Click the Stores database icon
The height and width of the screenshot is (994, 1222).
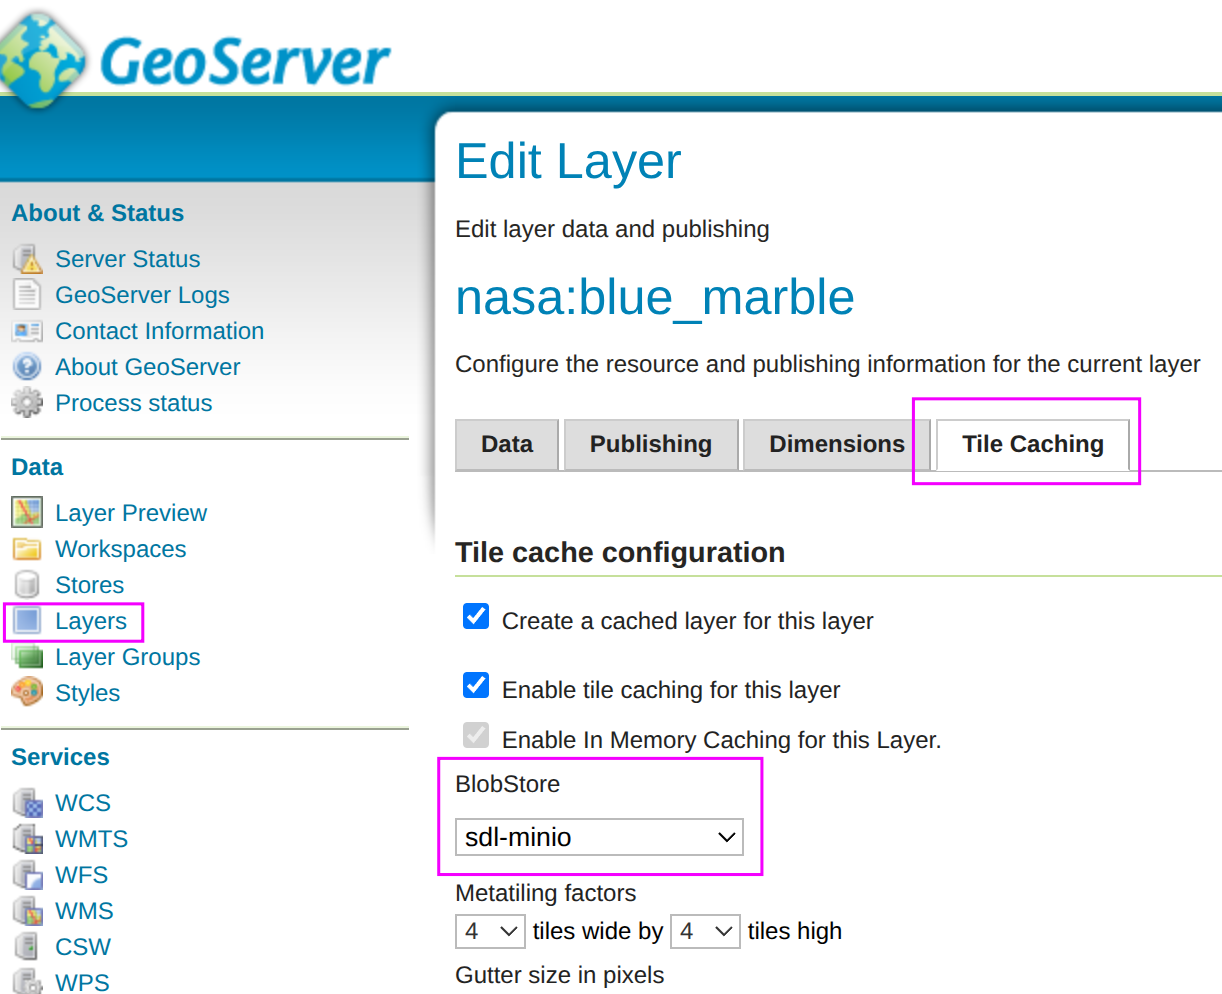tap(27, 585)
